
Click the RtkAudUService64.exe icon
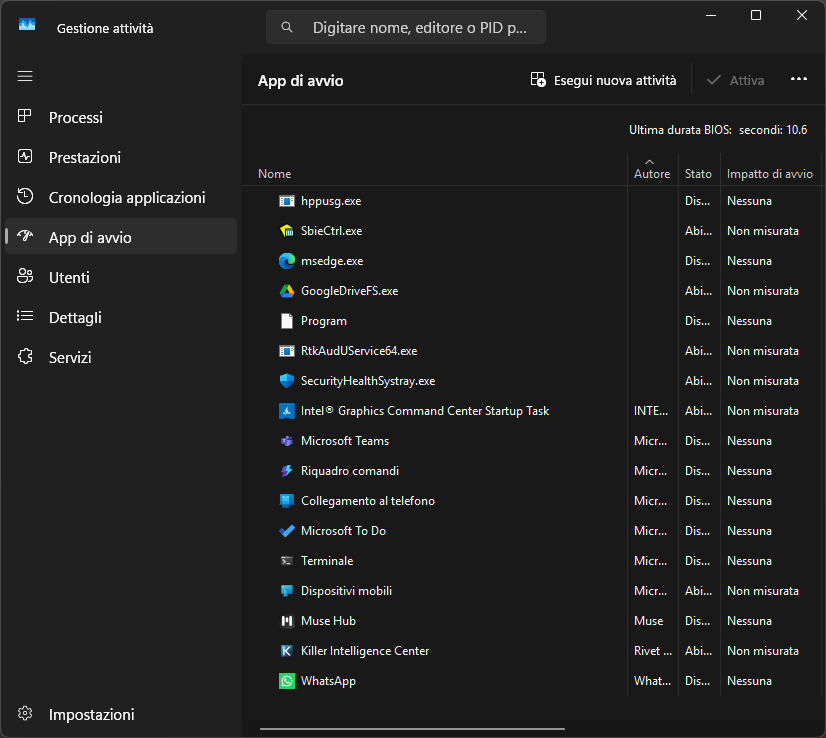tap(287, 351)
